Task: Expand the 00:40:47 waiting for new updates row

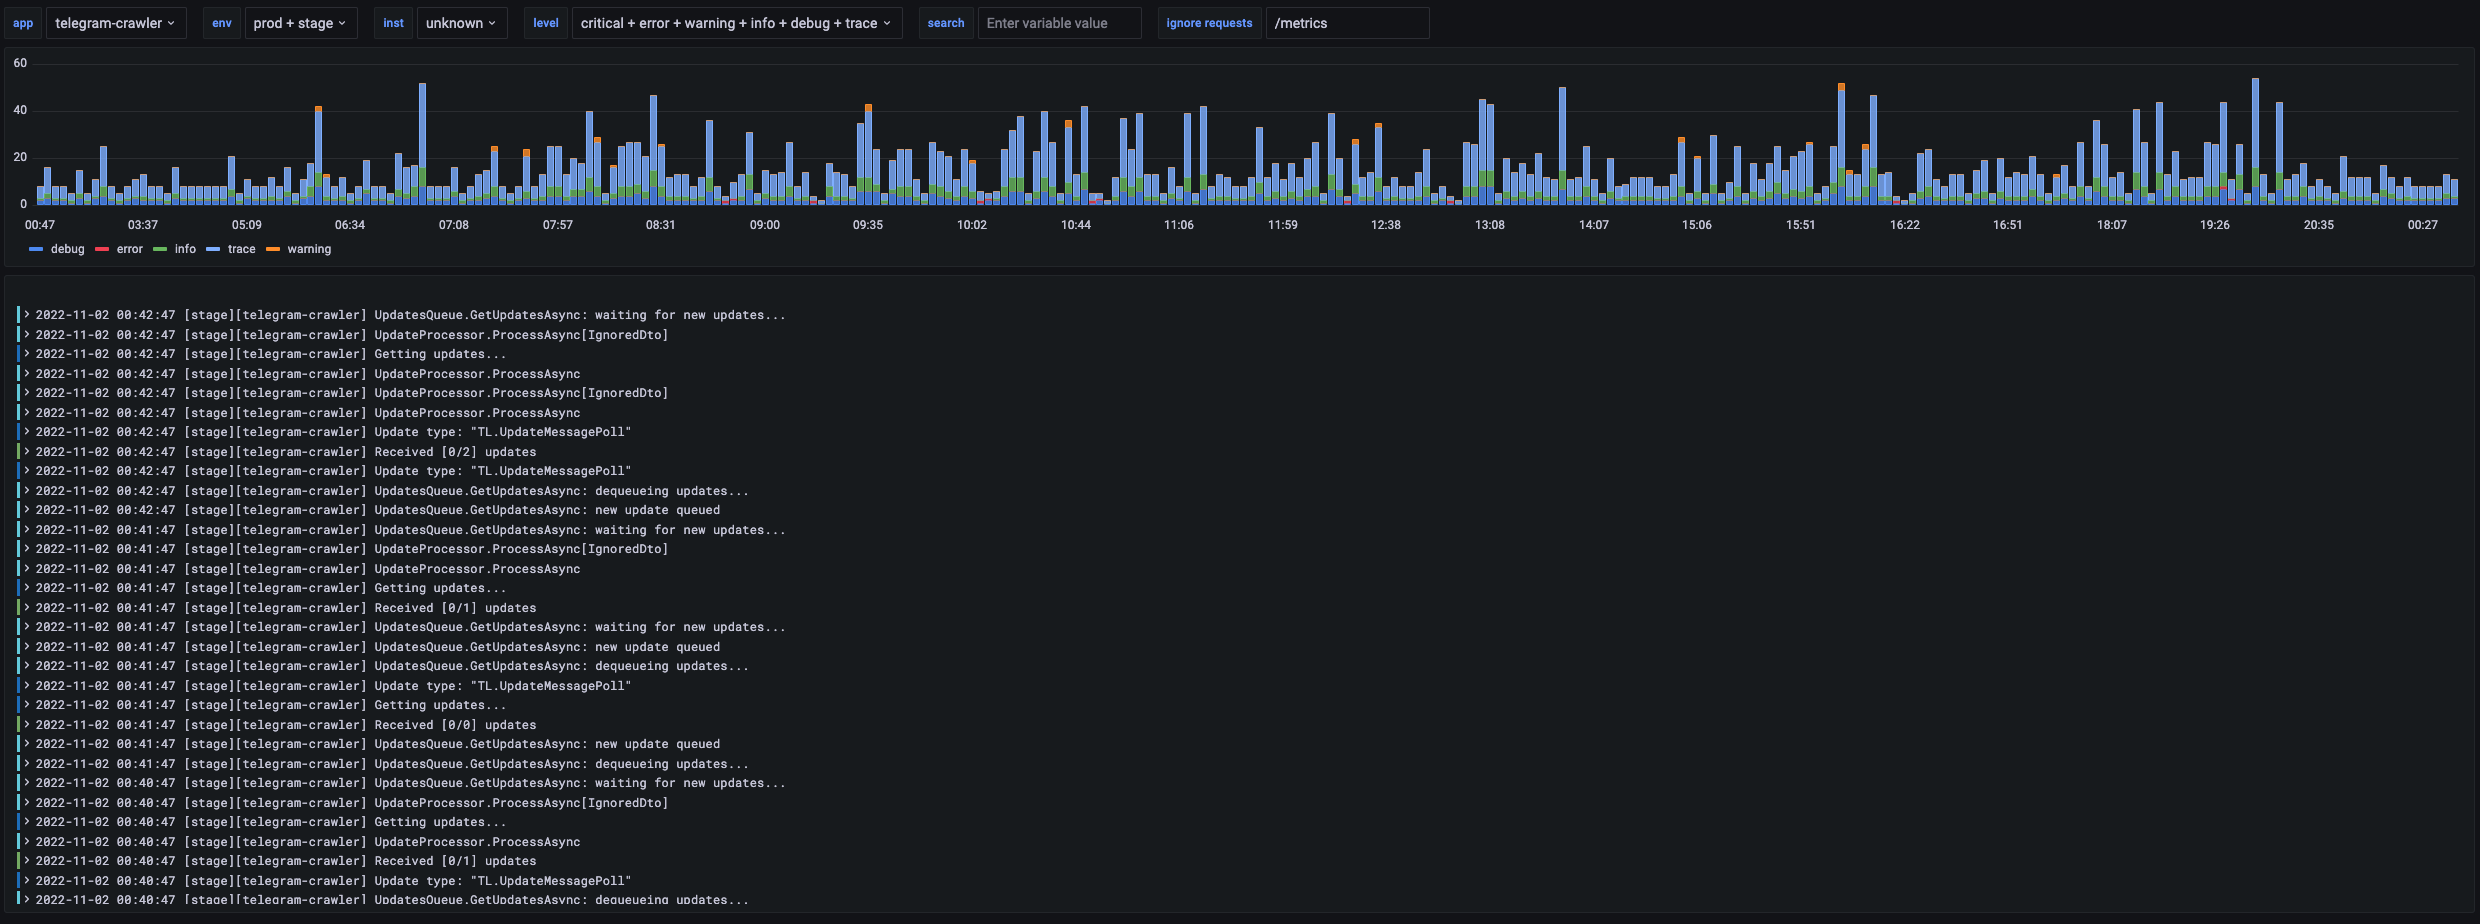Action: [27, 783]
